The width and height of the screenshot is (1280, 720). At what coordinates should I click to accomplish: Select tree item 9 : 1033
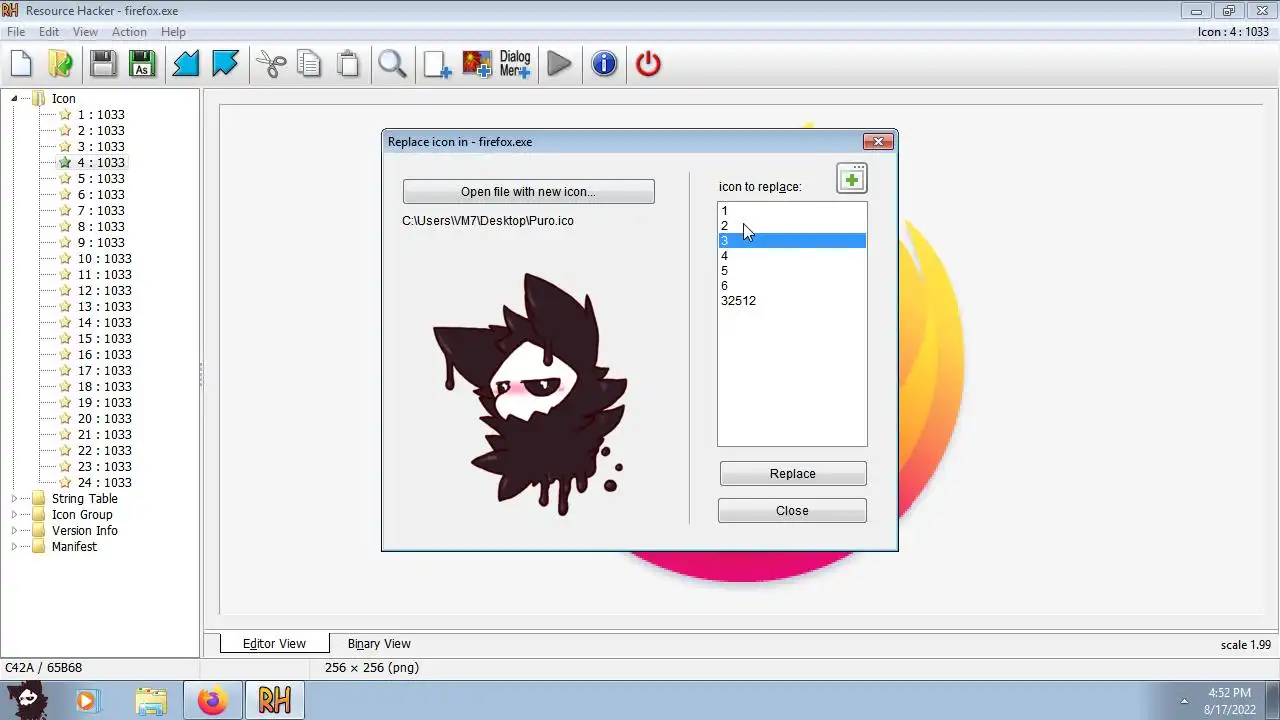coord(101,242)
